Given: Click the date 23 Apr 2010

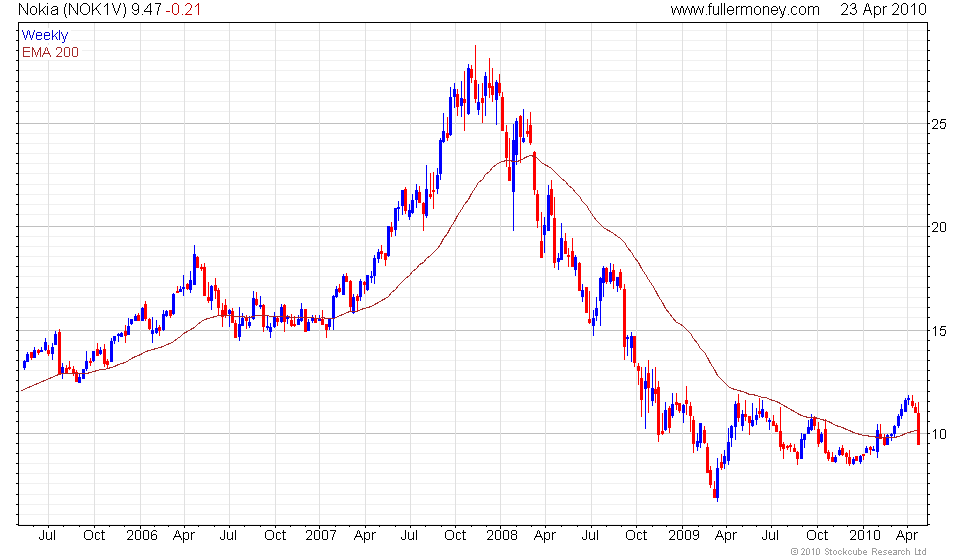Looking at the screenshot, I should point(883,9).
